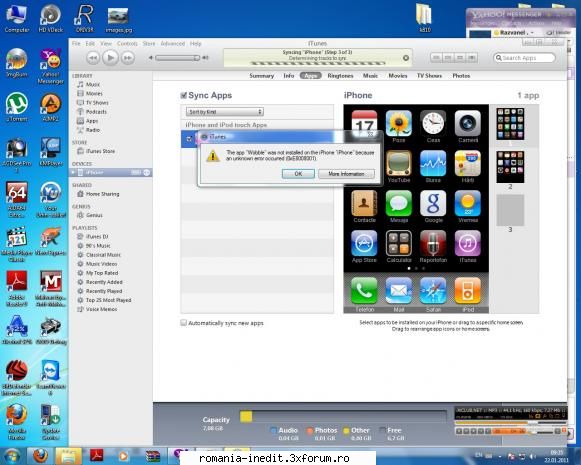Cancel sync via the status X icon
Viewport: 581px width, 465px height.
point(406,58)
